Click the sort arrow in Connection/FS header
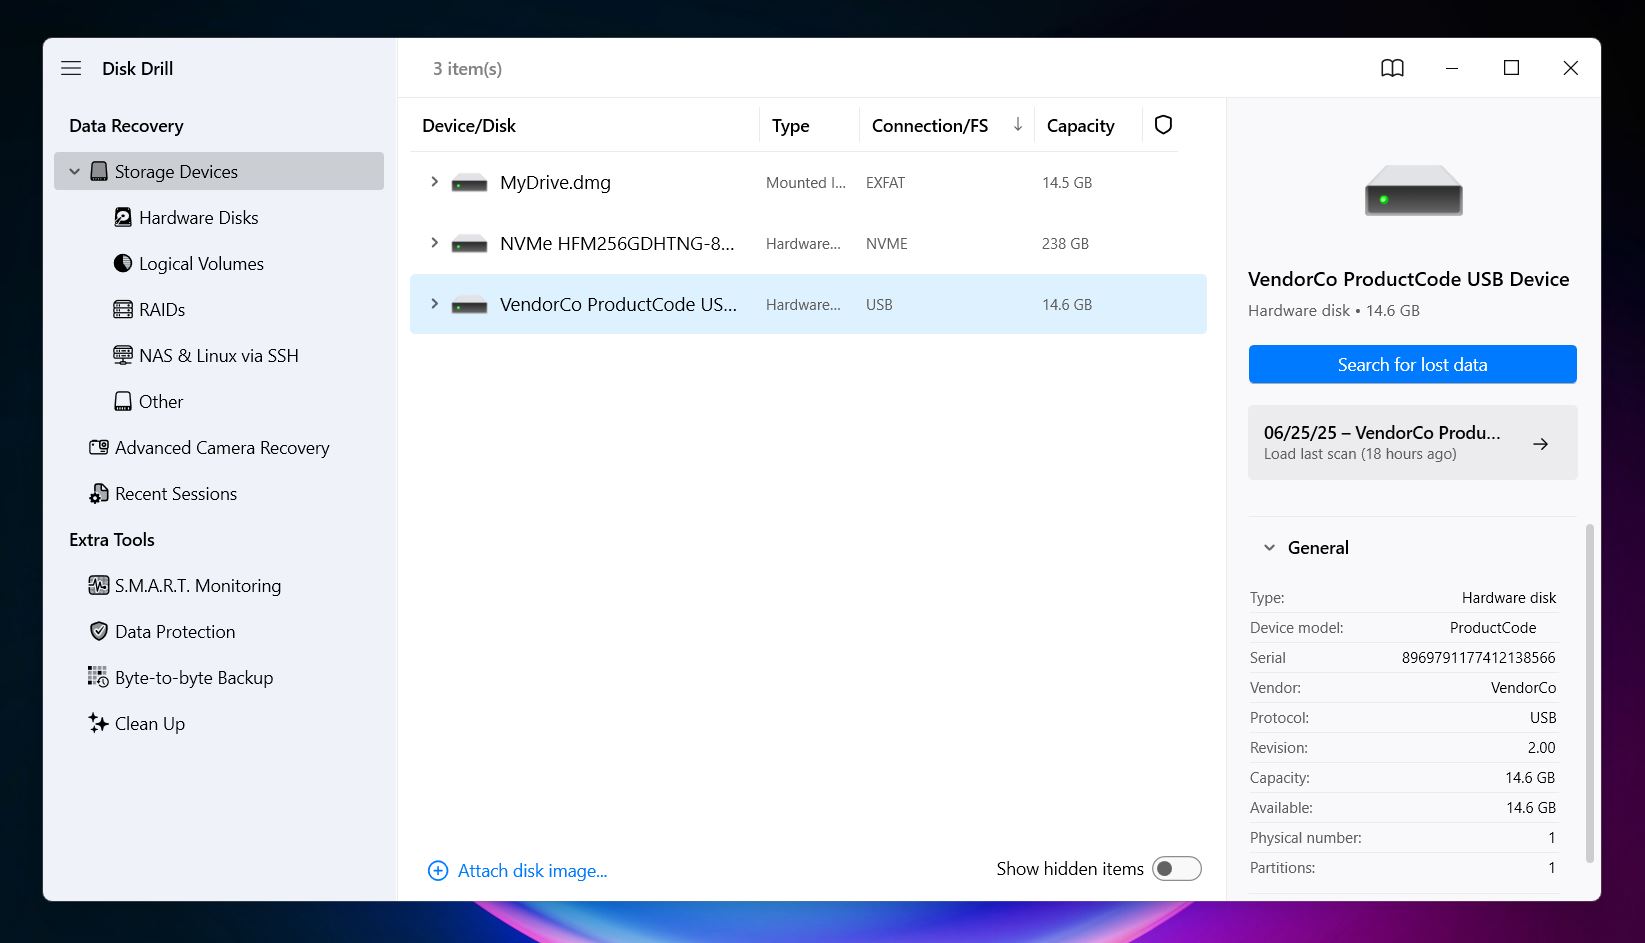Viewport: 1645px width, 943px height. click(x=1017, y=125)
